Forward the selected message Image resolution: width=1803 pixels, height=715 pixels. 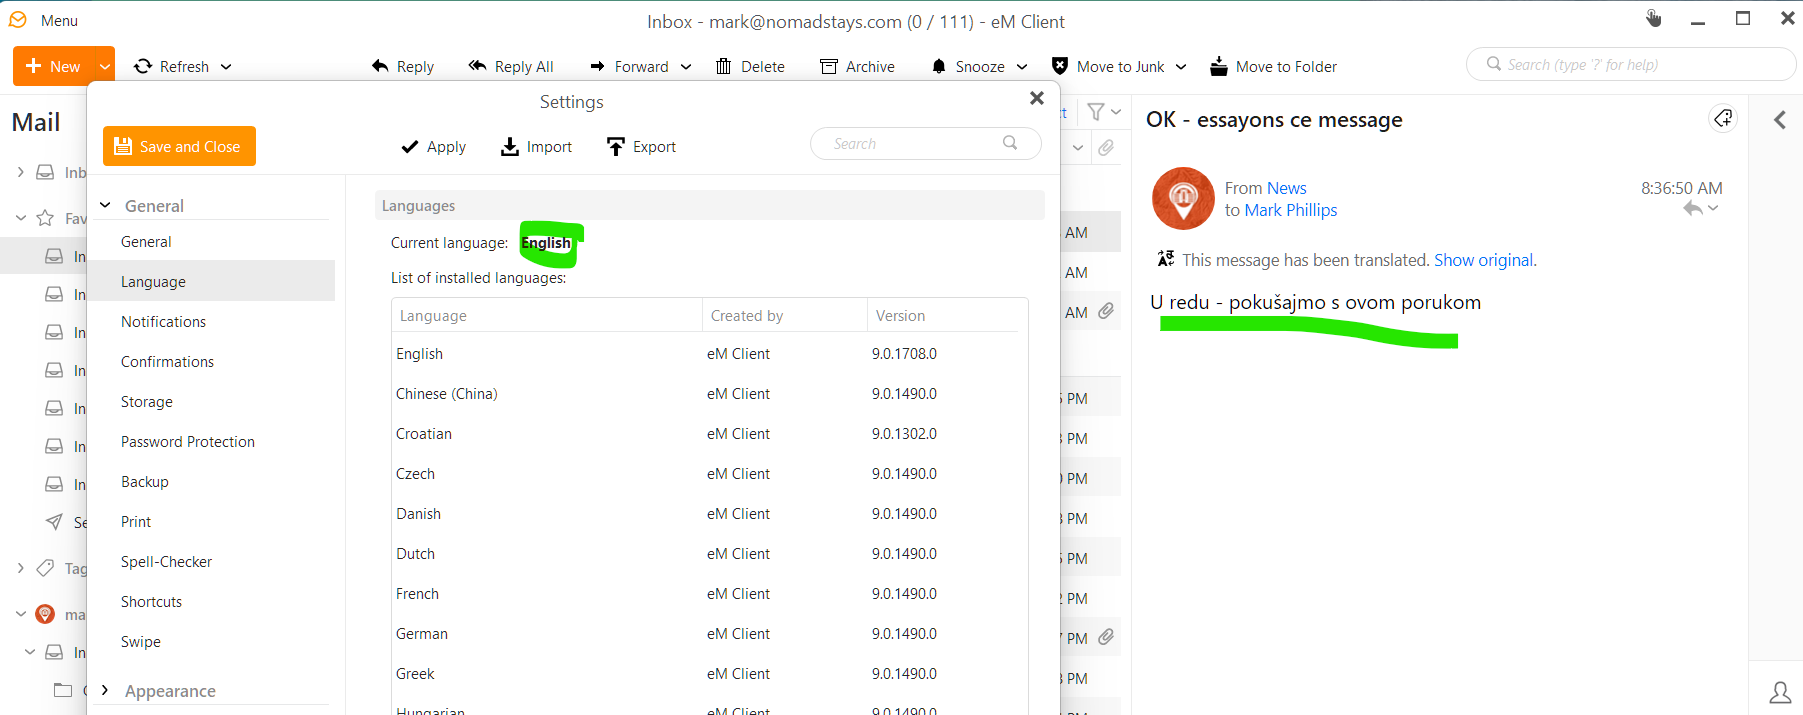point(629,67)
